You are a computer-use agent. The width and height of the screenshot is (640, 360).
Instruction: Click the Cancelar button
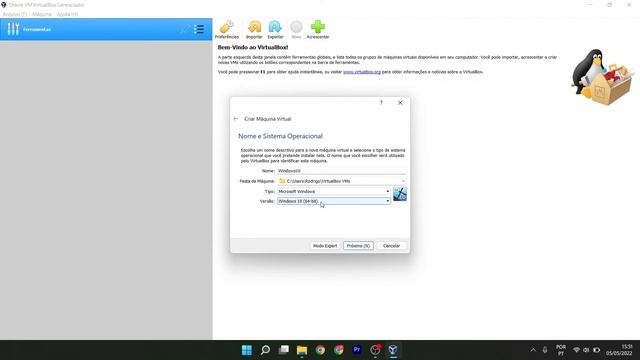tap(391, 246)
